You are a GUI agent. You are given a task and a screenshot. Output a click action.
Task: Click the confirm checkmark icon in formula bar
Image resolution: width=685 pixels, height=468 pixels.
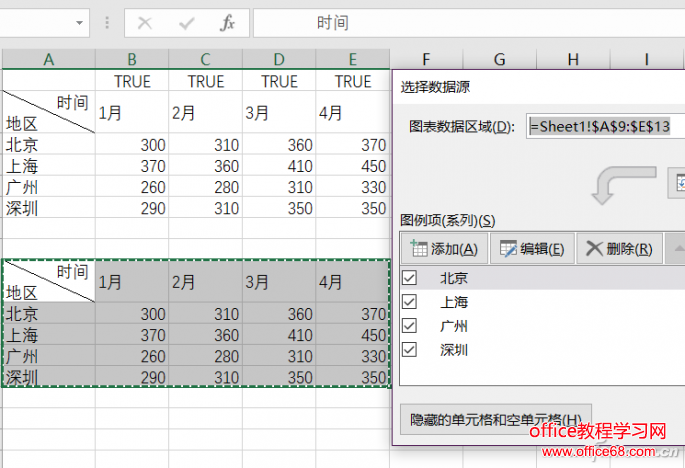pyautogui.click(x=187, y=23)
